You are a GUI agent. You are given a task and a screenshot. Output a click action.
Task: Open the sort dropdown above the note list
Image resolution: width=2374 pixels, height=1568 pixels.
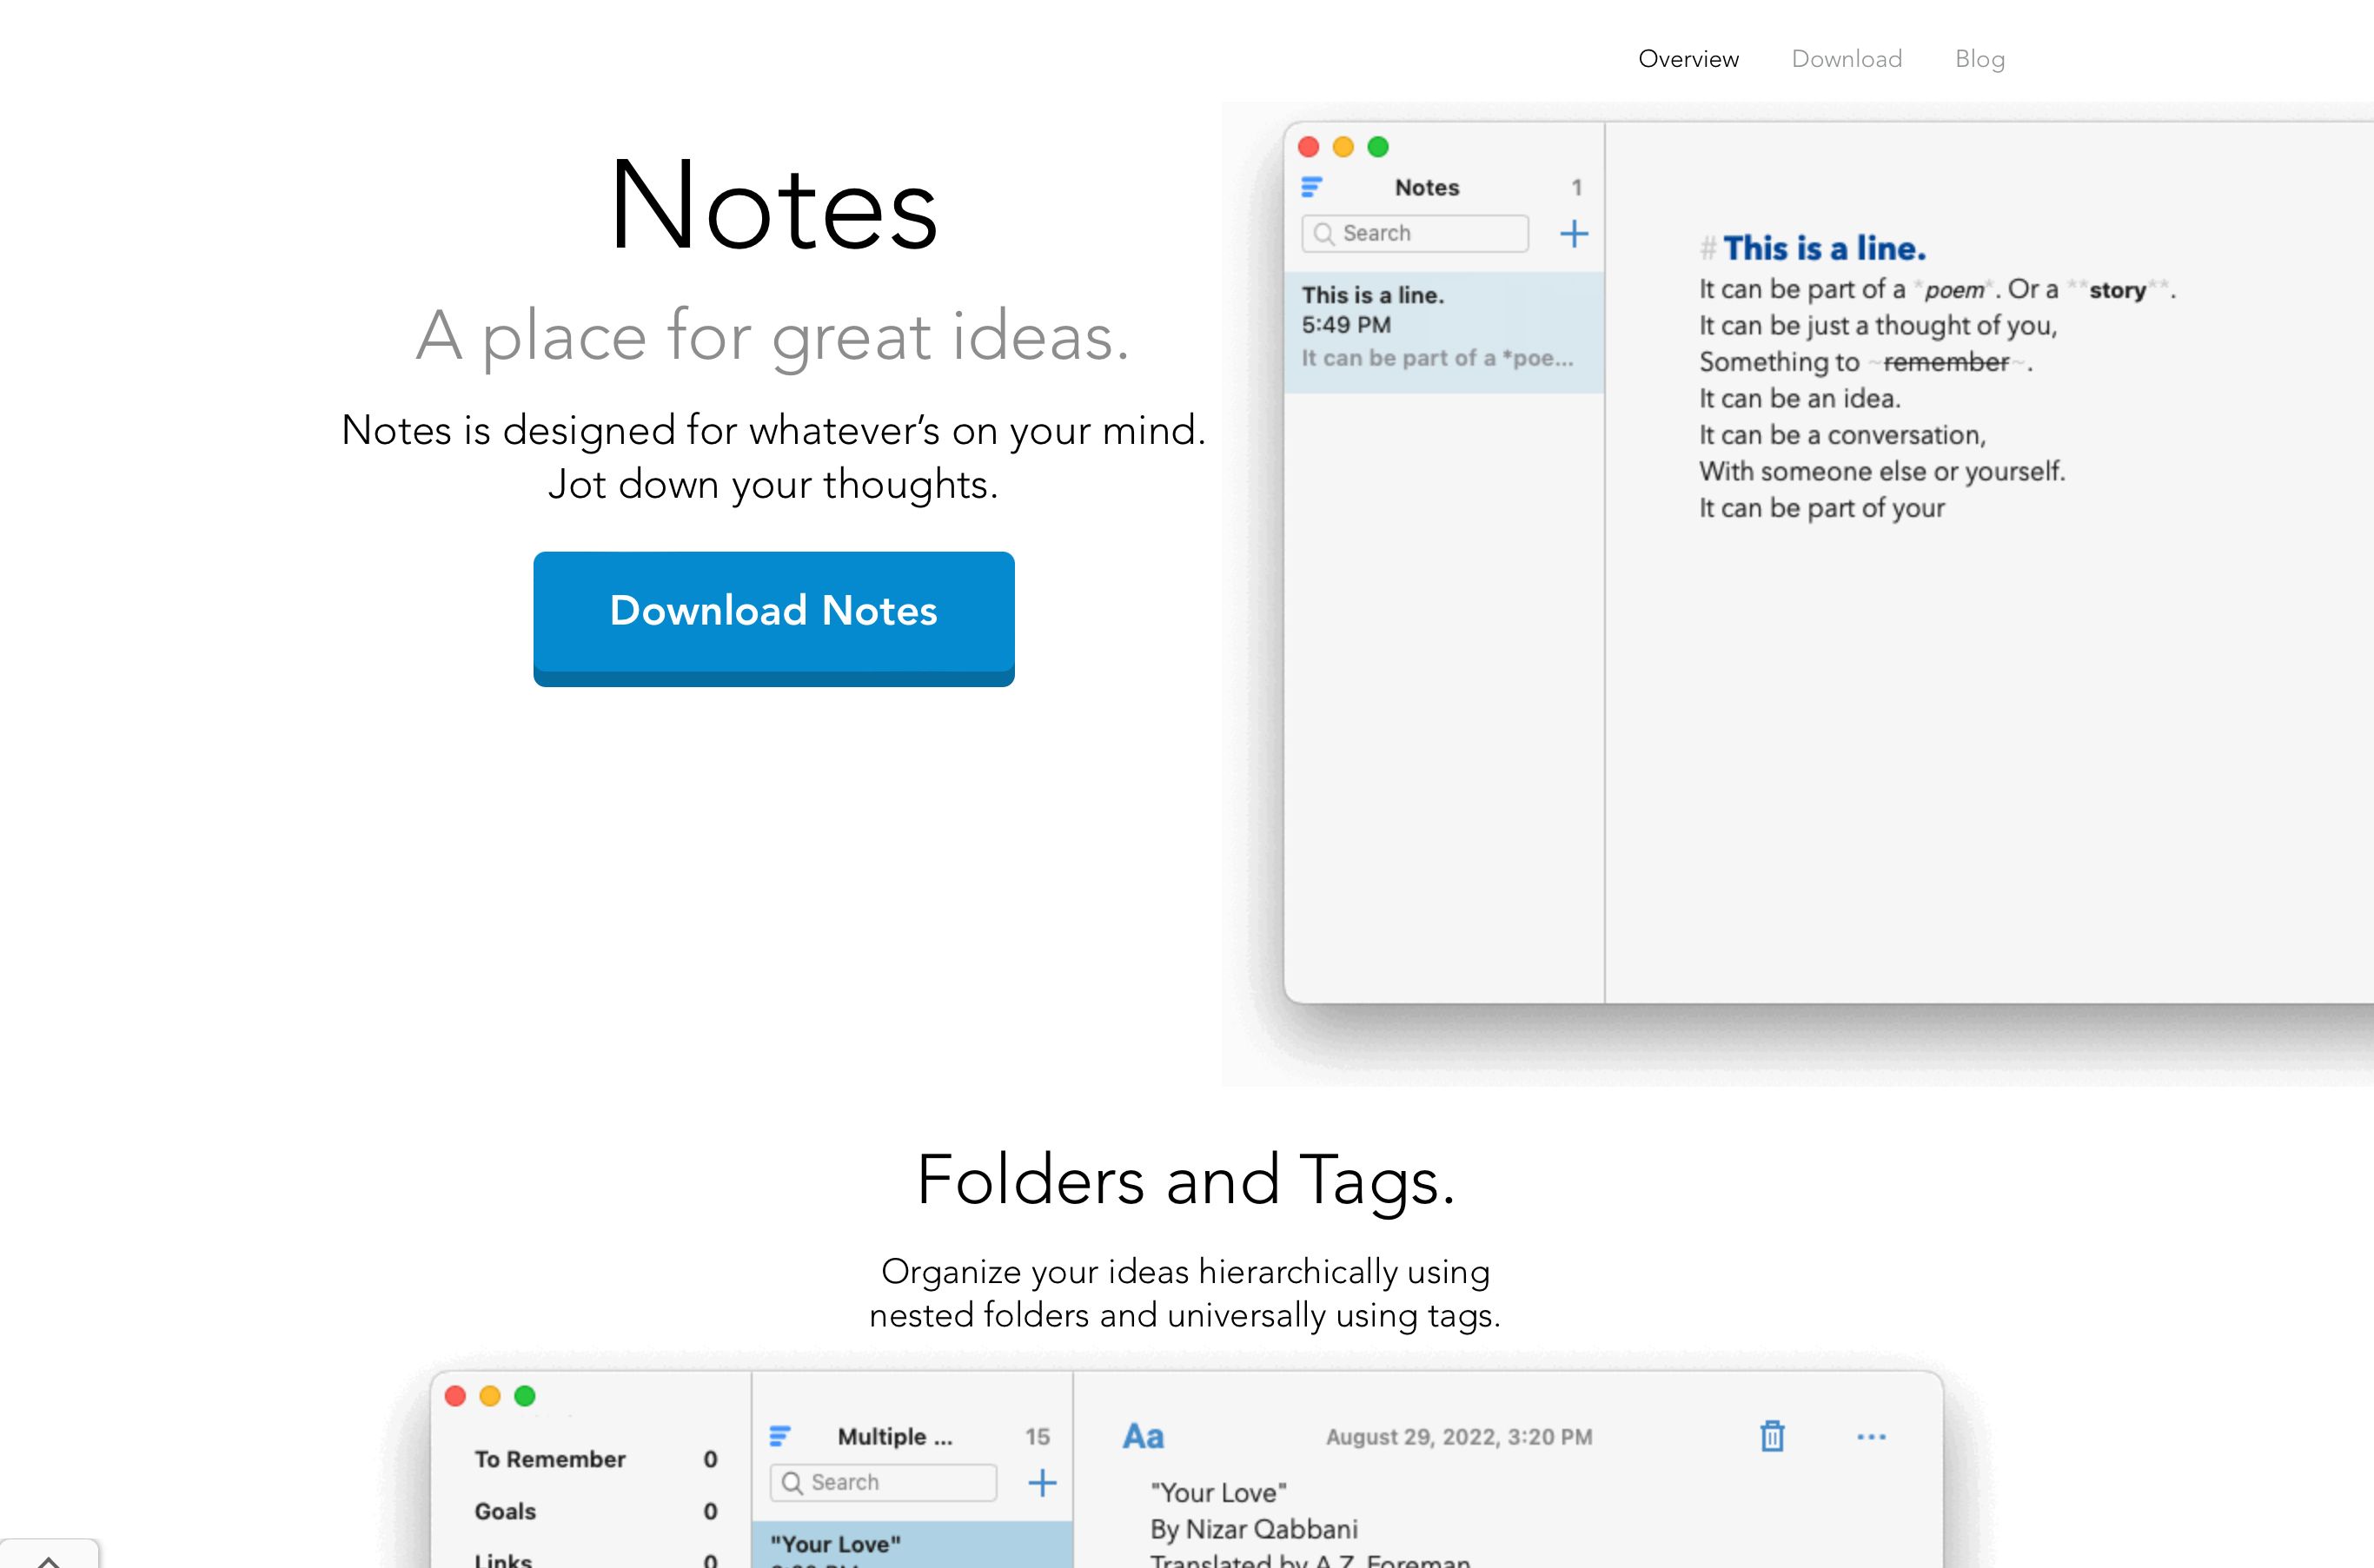(1310, 186)
